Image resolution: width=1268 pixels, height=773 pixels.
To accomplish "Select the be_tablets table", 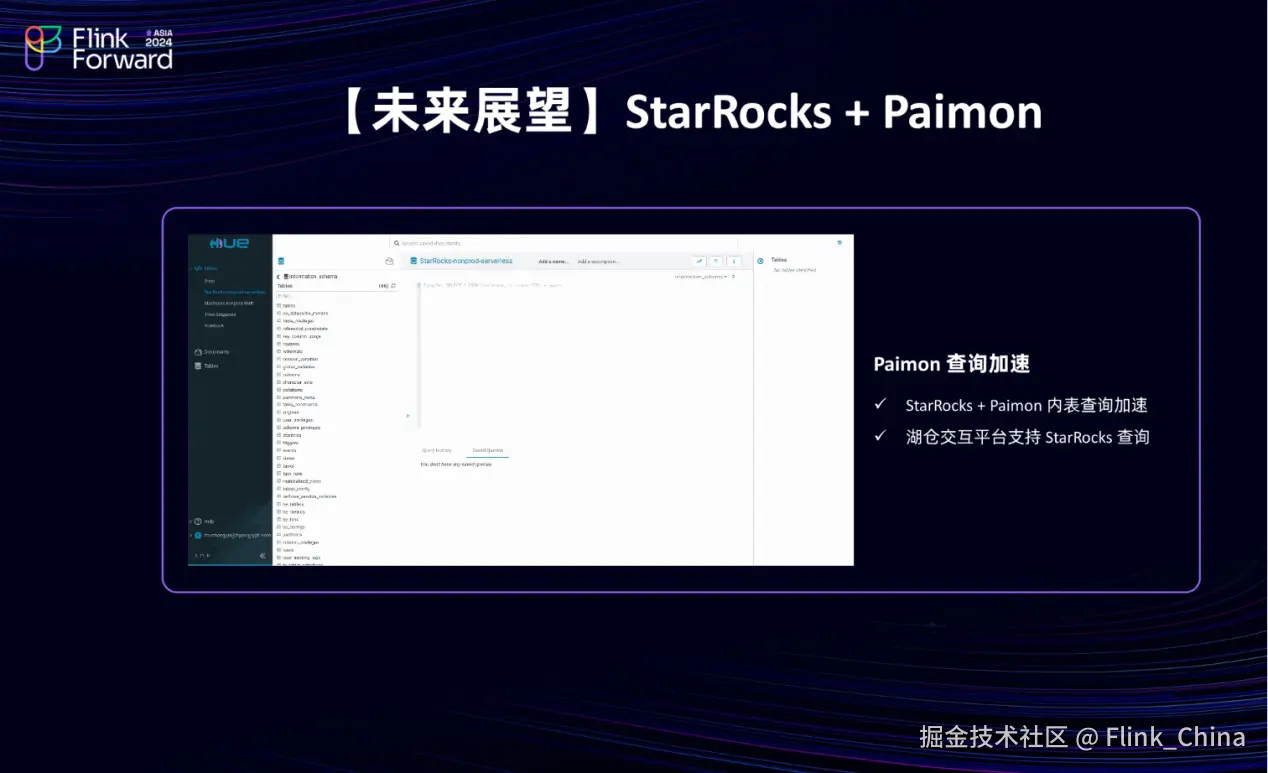I will click(291, 504).
